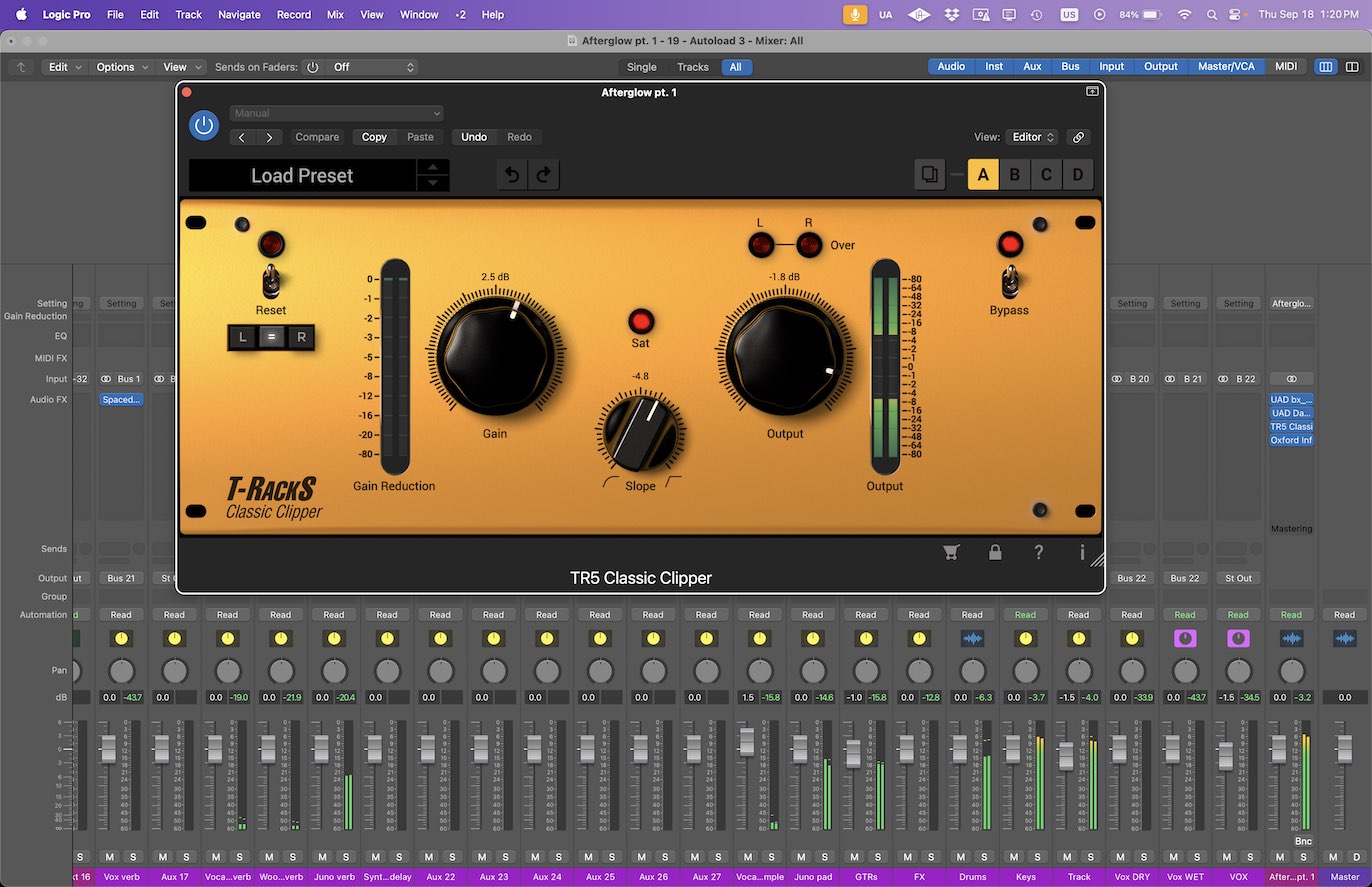1372x887 pixels.
Task: Click the shopping cart icon in the plugin footer
Action: [950, 552]
